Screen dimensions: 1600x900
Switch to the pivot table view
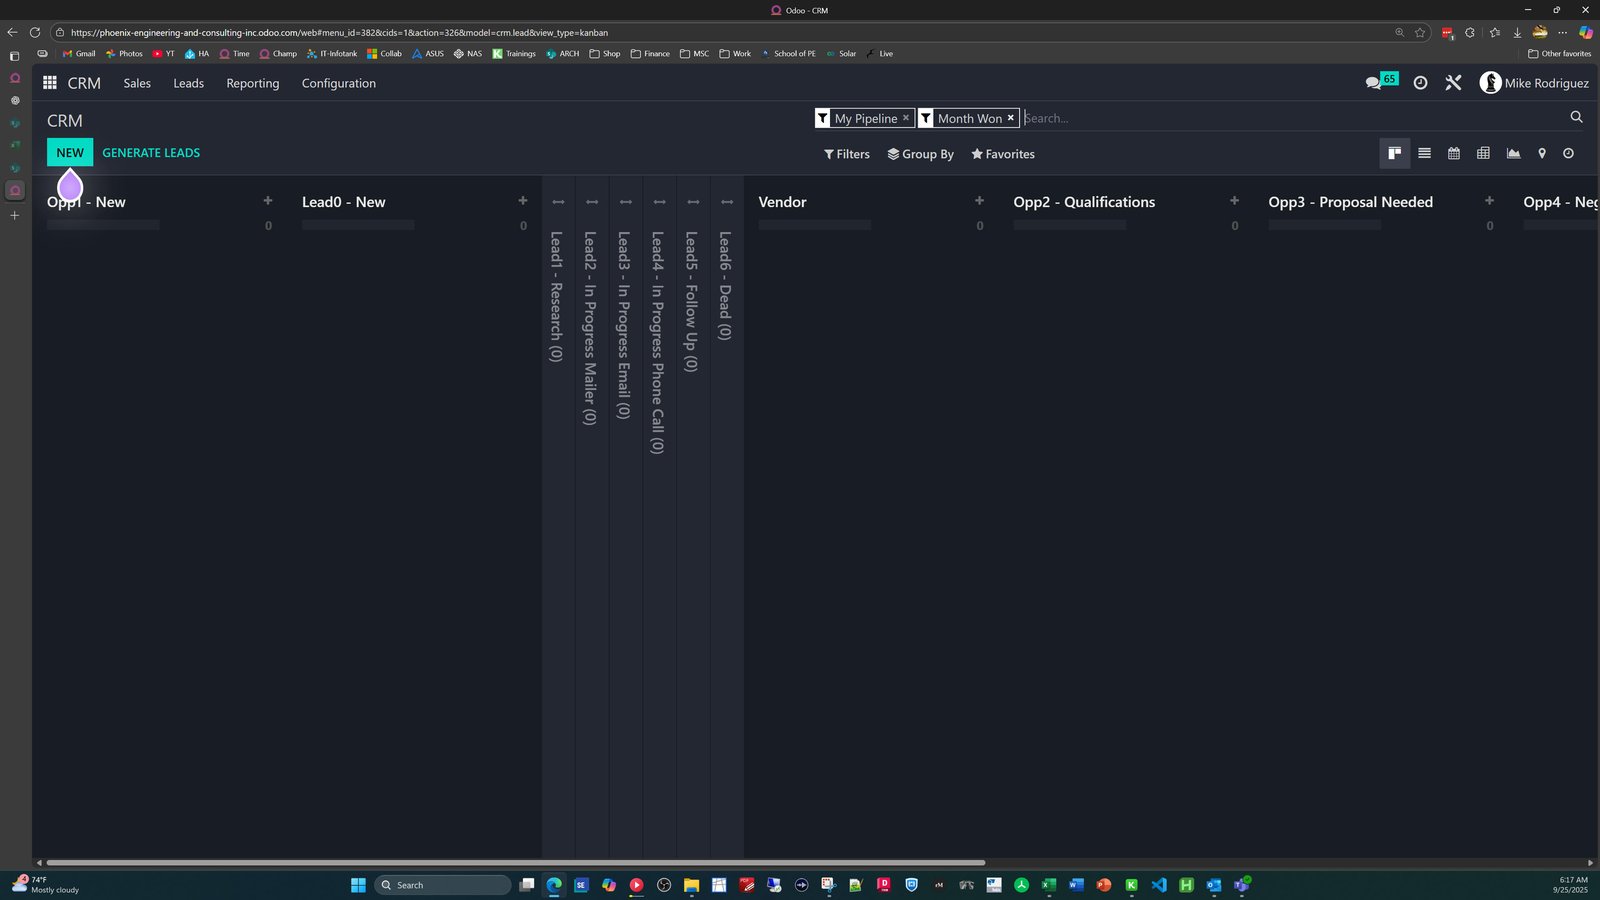(x=1483, y=153)
